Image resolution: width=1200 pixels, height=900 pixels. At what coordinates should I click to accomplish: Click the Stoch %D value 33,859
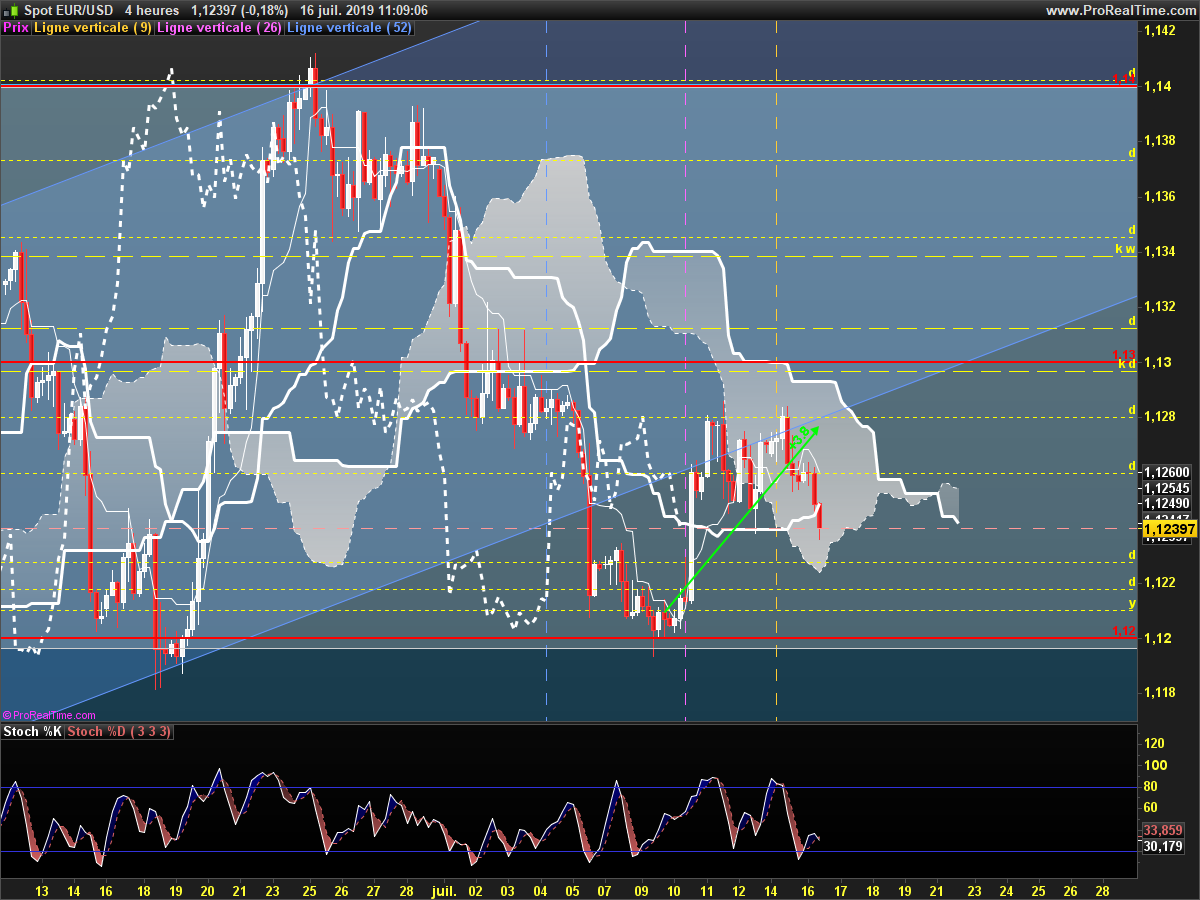coord(1162,830)
